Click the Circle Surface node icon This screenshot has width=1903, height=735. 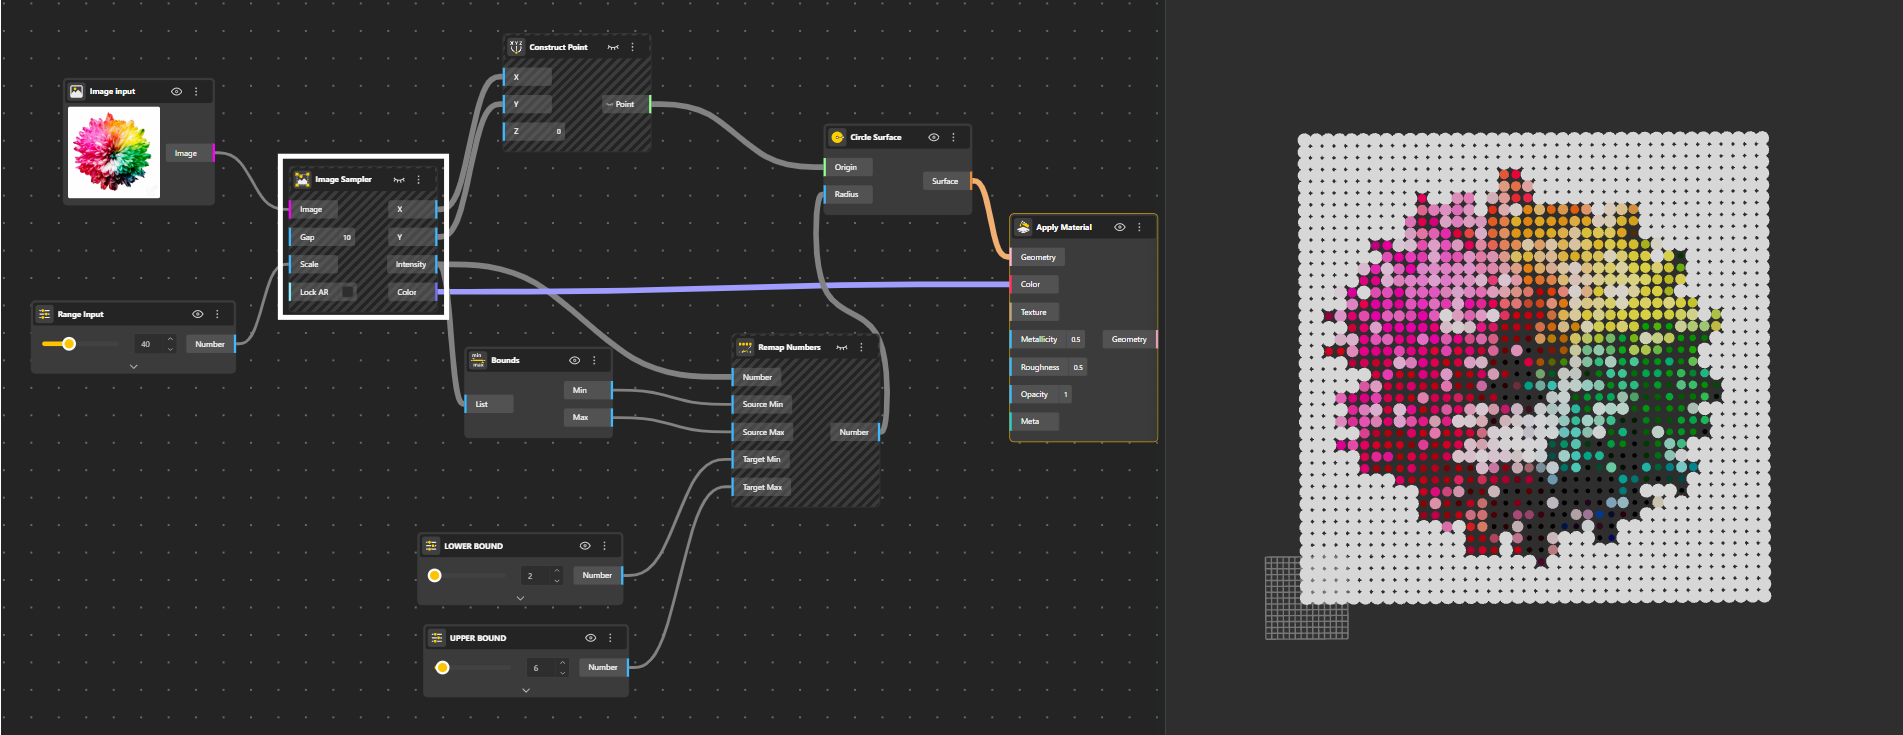838,137
